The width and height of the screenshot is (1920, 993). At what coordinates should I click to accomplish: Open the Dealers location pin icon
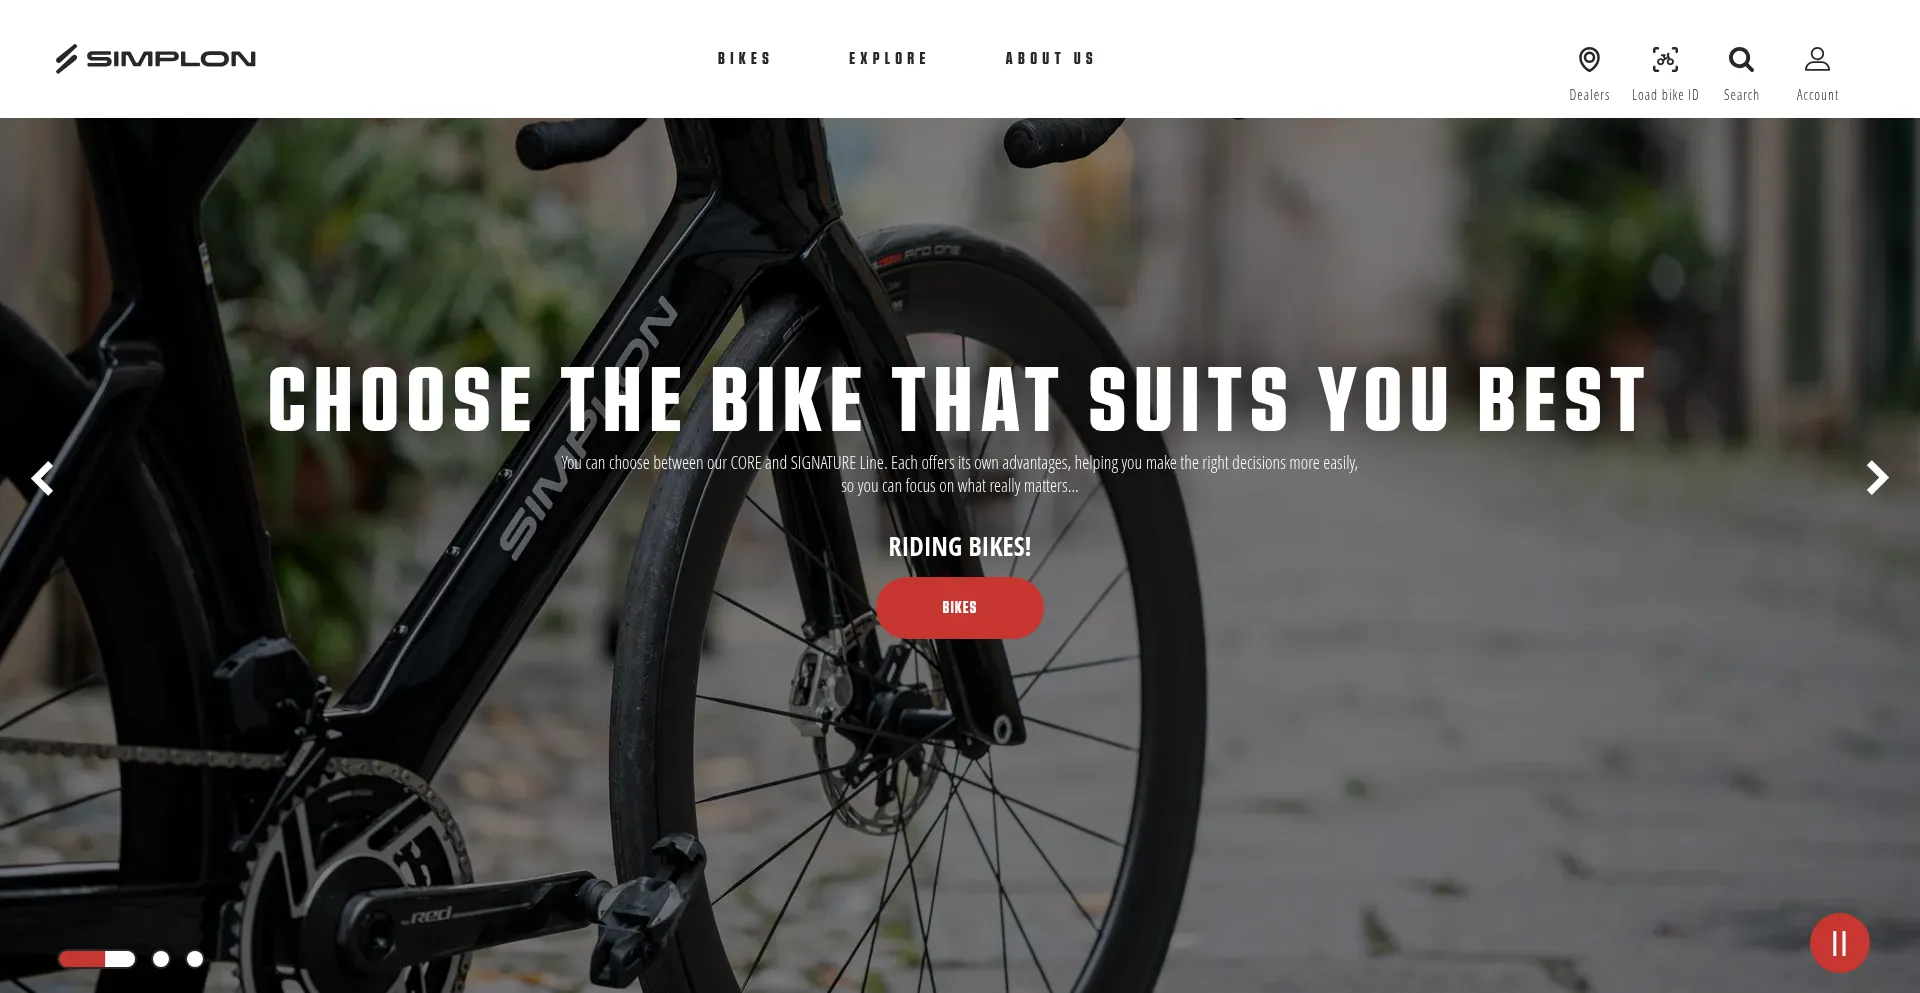pyautogui.click(x=1589, y=59)
